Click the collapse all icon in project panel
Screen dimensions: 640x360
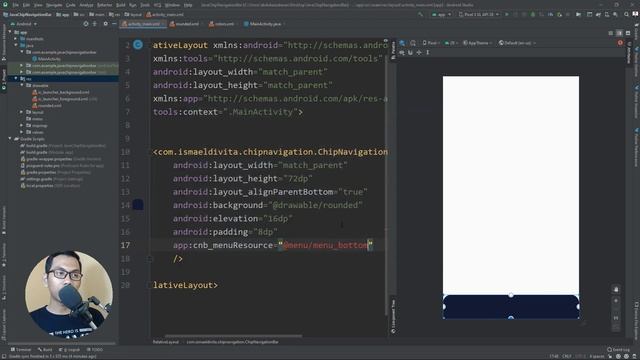(x=95, y=24)
